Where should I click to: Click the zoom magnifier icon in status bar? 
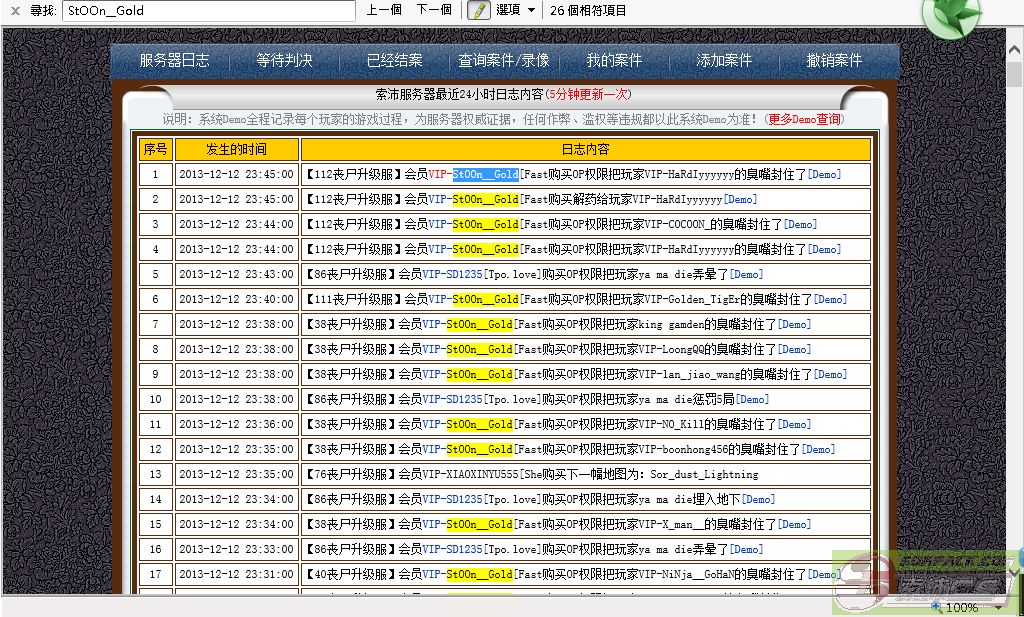coord(936,607)
